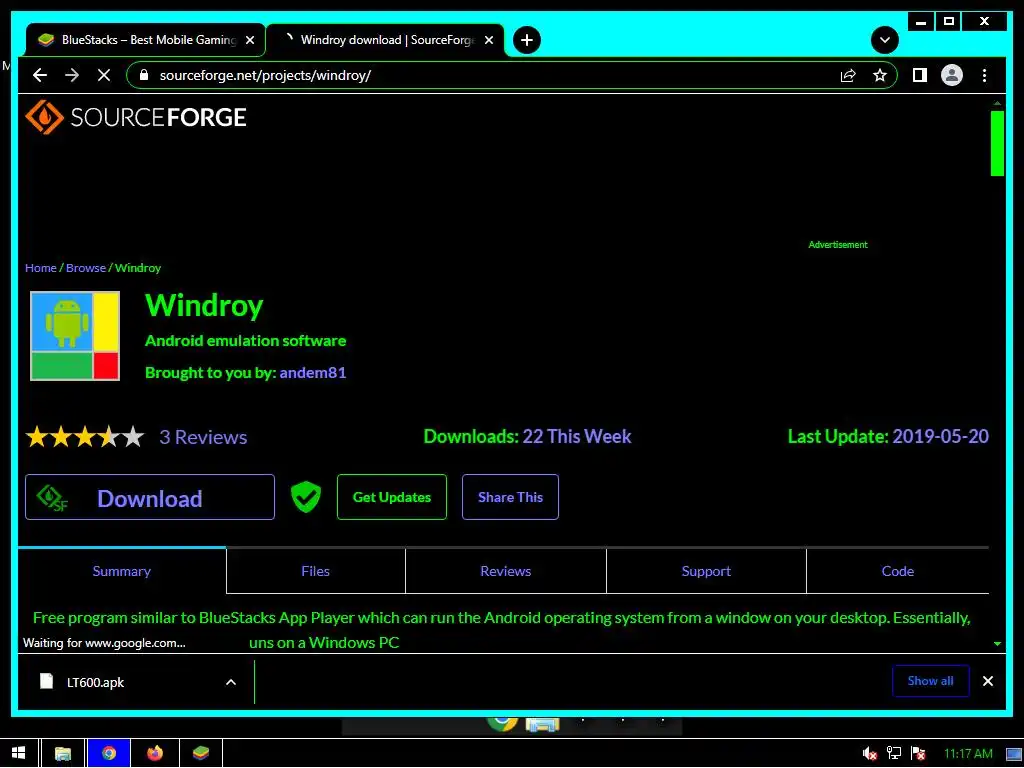Switch to BlueStacks tab
This screenshot has width=1024, height=768.
click(x=145, y=40)
